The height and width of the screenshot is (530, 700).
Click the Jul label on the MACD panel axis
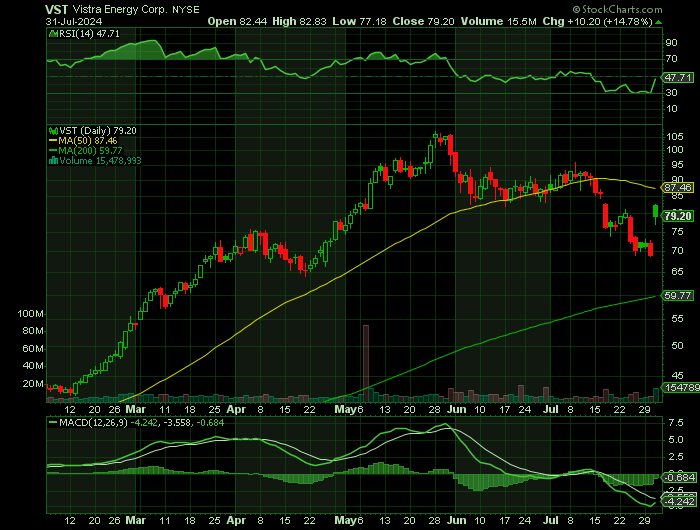(x=552, y=520)
